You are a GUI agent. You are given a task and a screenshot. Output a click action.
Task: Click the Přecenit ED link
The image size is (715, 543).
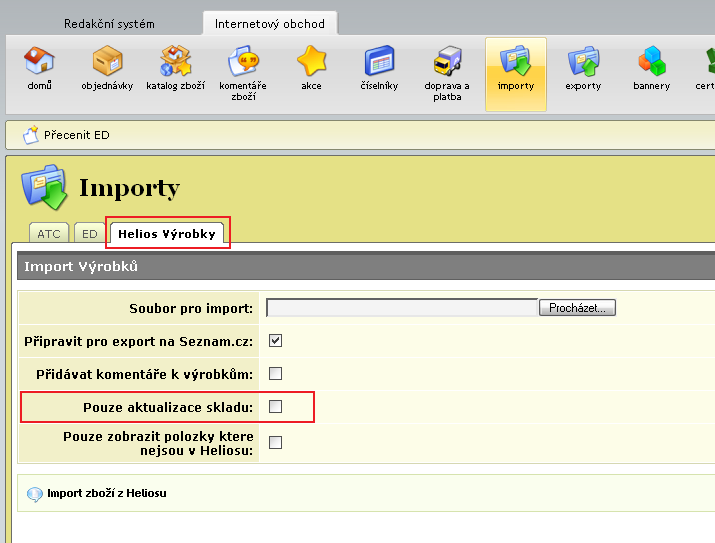tap(77, 135)
